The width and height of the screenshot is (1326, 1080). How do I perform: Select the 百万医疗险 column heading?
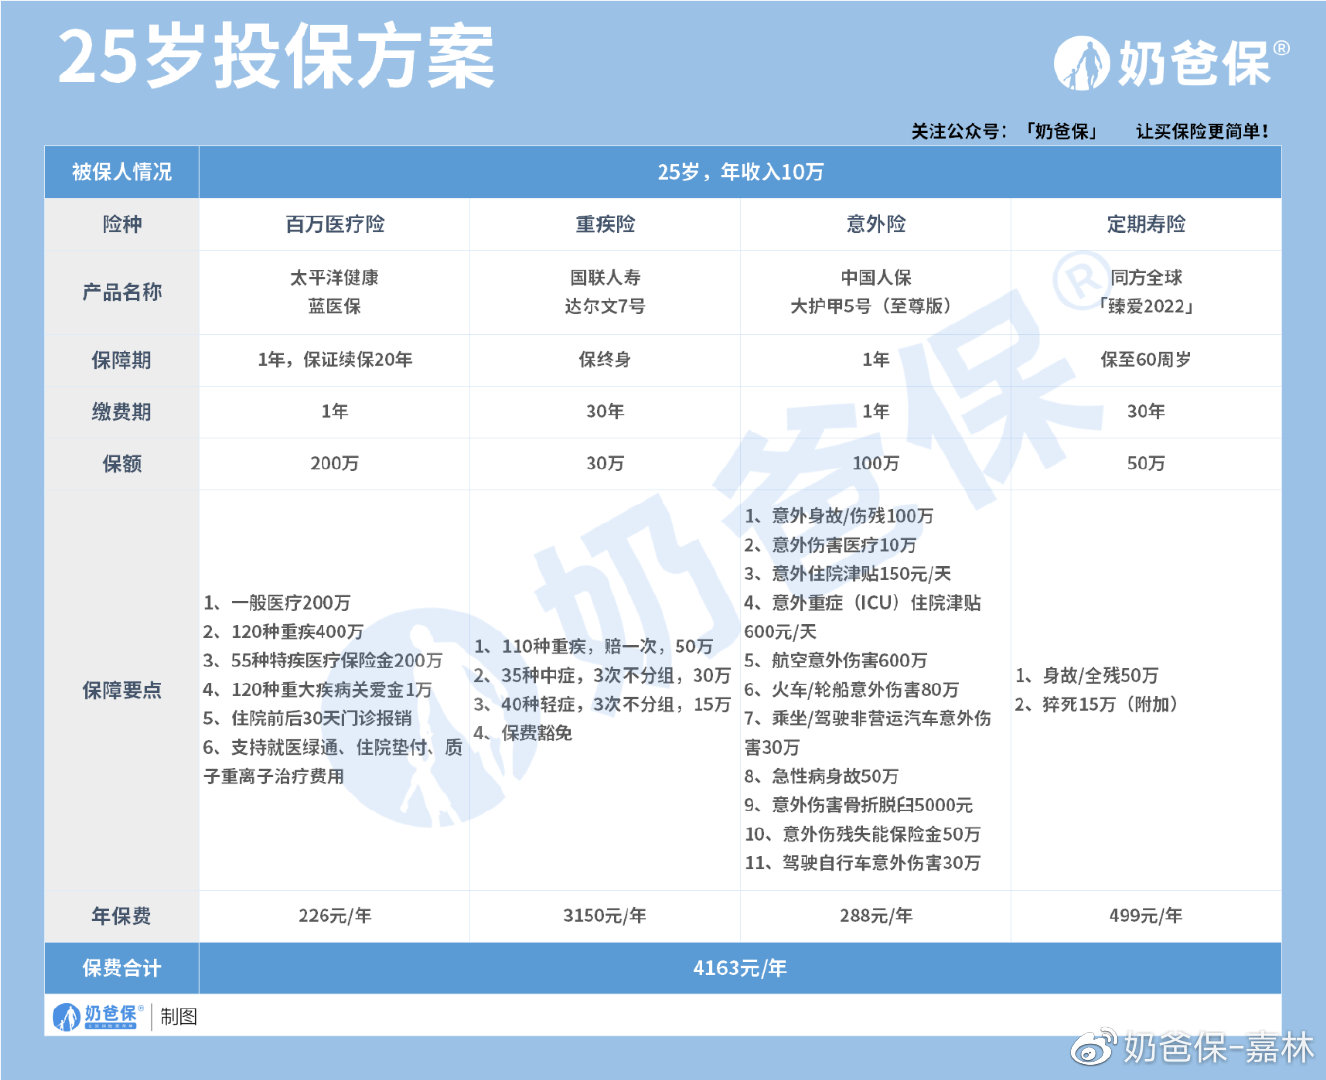coord(335,224)
